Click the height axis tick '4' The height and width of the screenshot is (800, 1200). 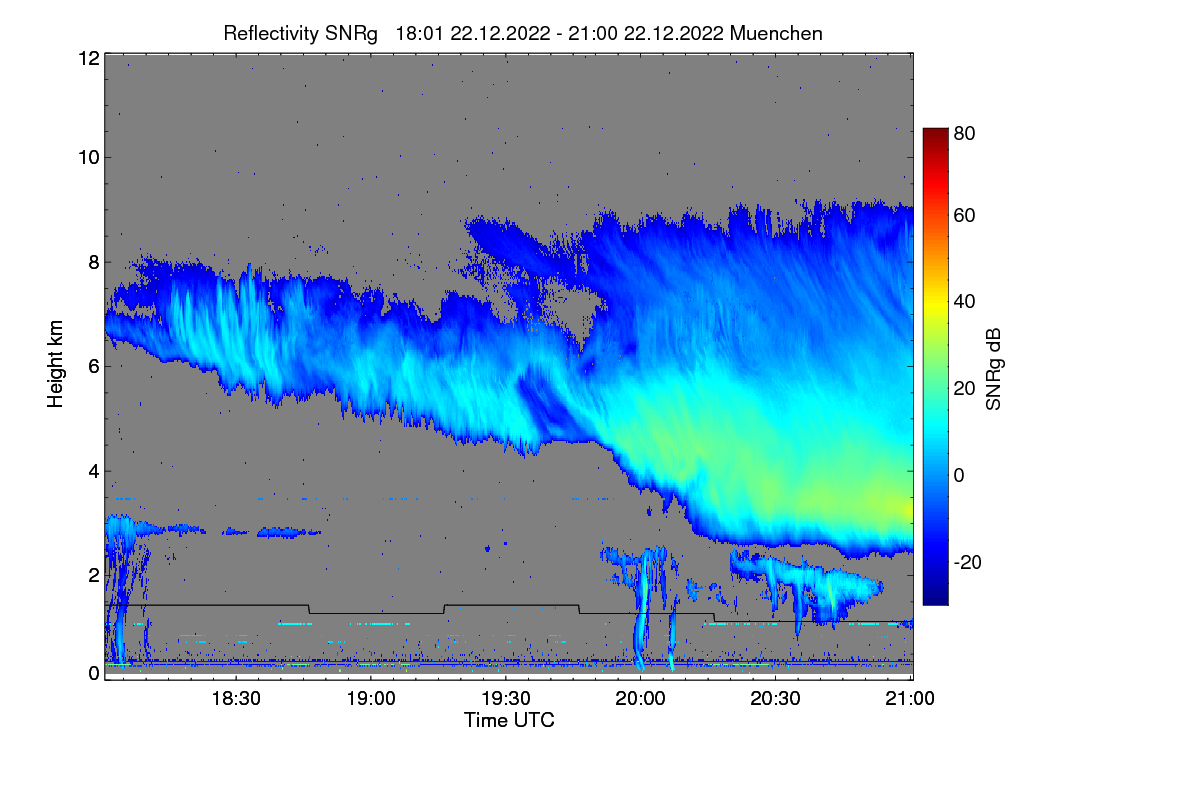coord(92,470)
